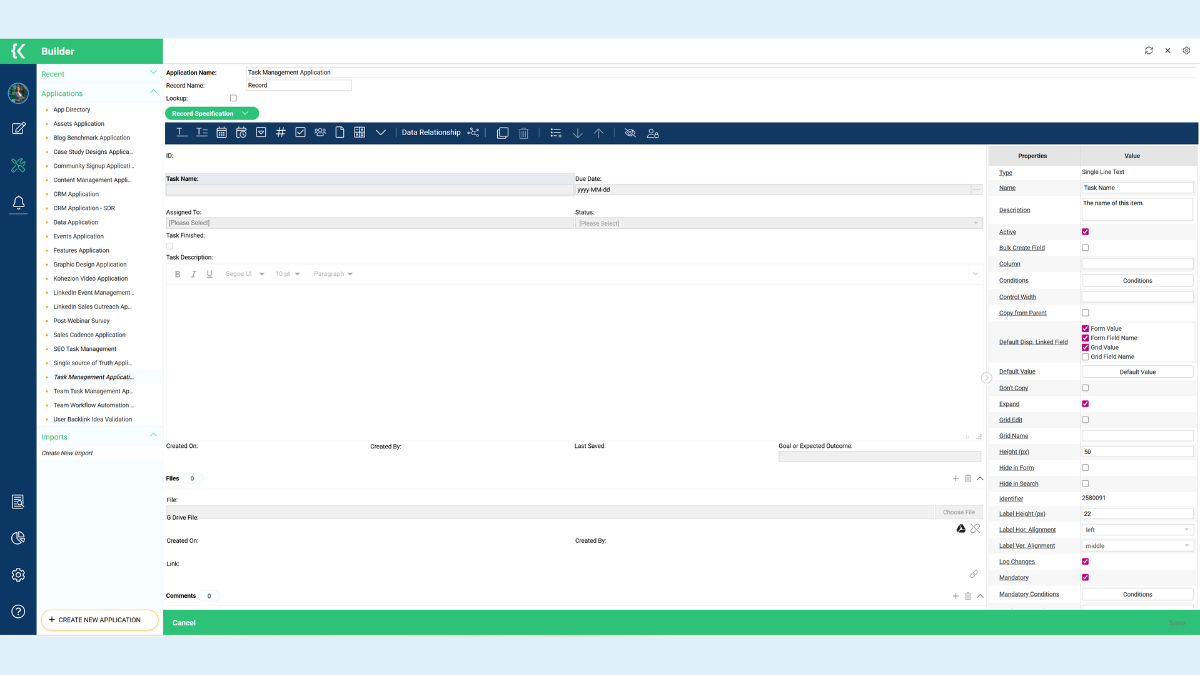Viewport: 1200px width, 675px height.
Task: Move field down with arrow icon
Action: coord(578,133)
